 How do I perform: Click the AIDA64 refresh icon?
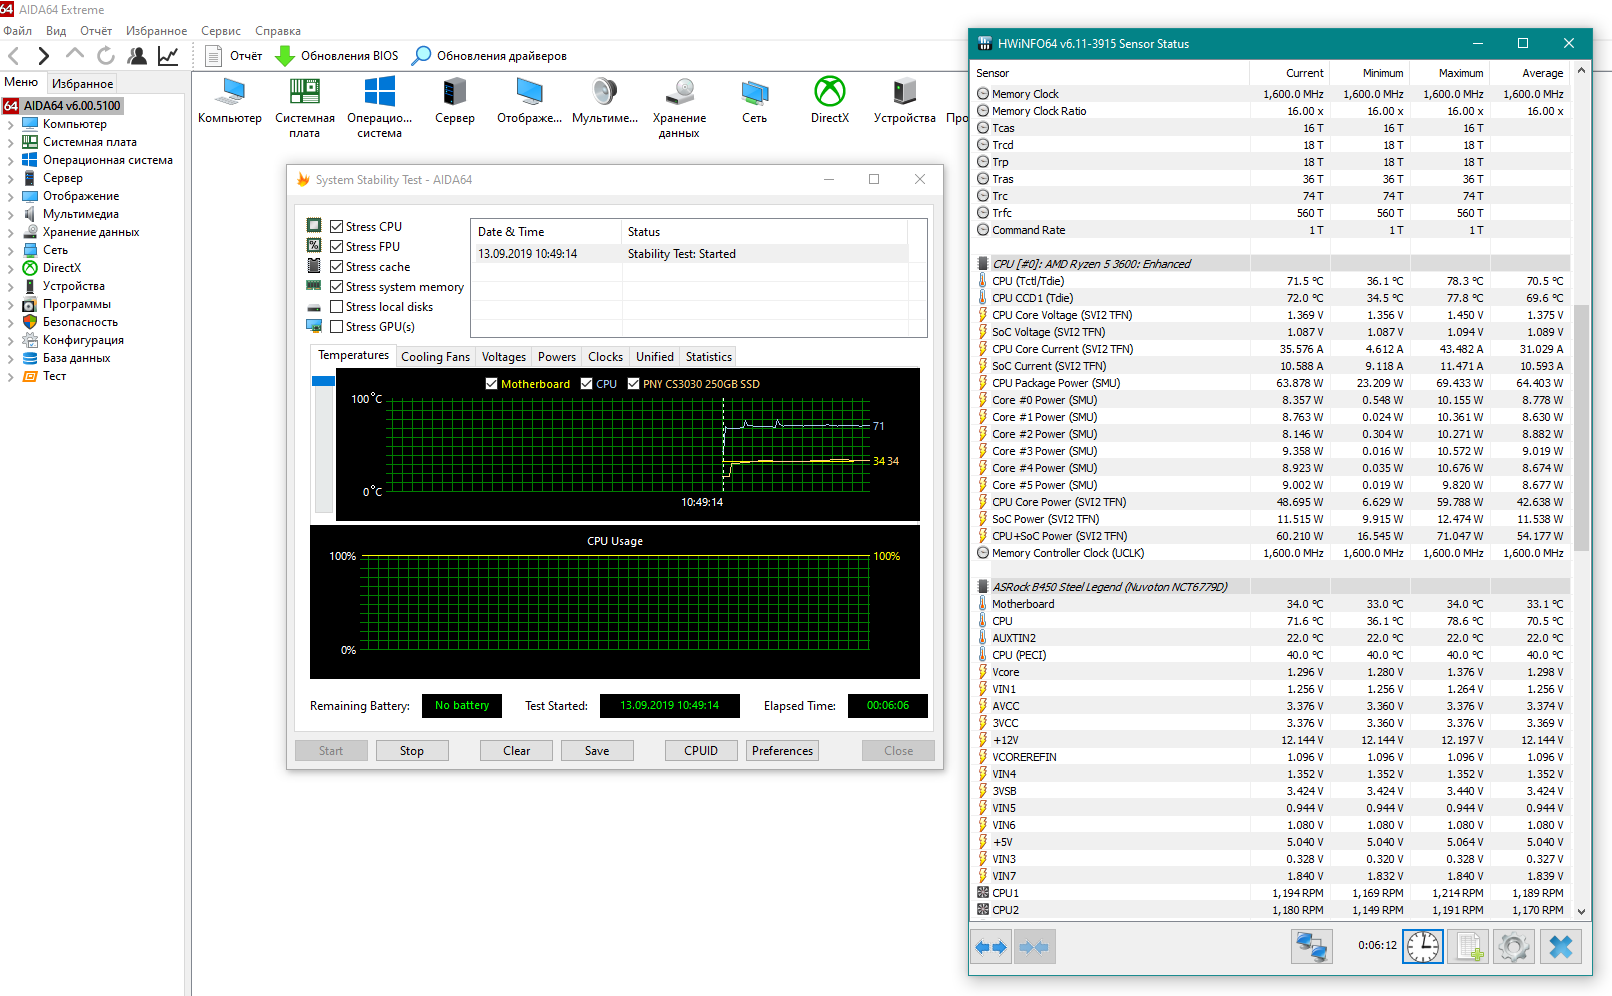point(106,56)
